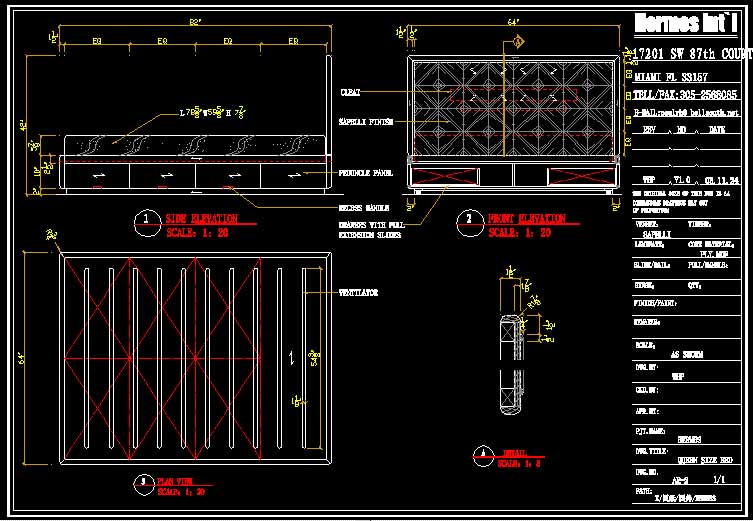The image size is (753, 521).
Task: Click the '1/1' sheet number
Action: (x=719, y=480)
